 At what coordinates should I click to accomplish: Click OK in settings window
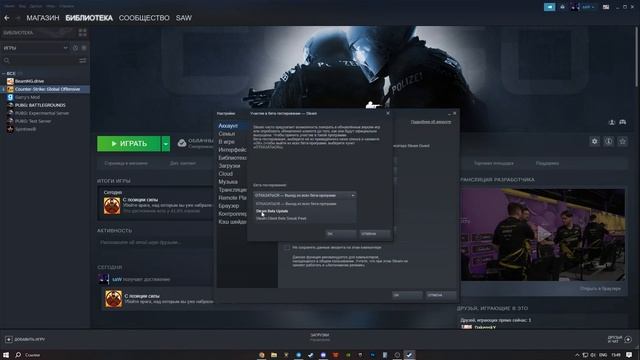(407, 295)
